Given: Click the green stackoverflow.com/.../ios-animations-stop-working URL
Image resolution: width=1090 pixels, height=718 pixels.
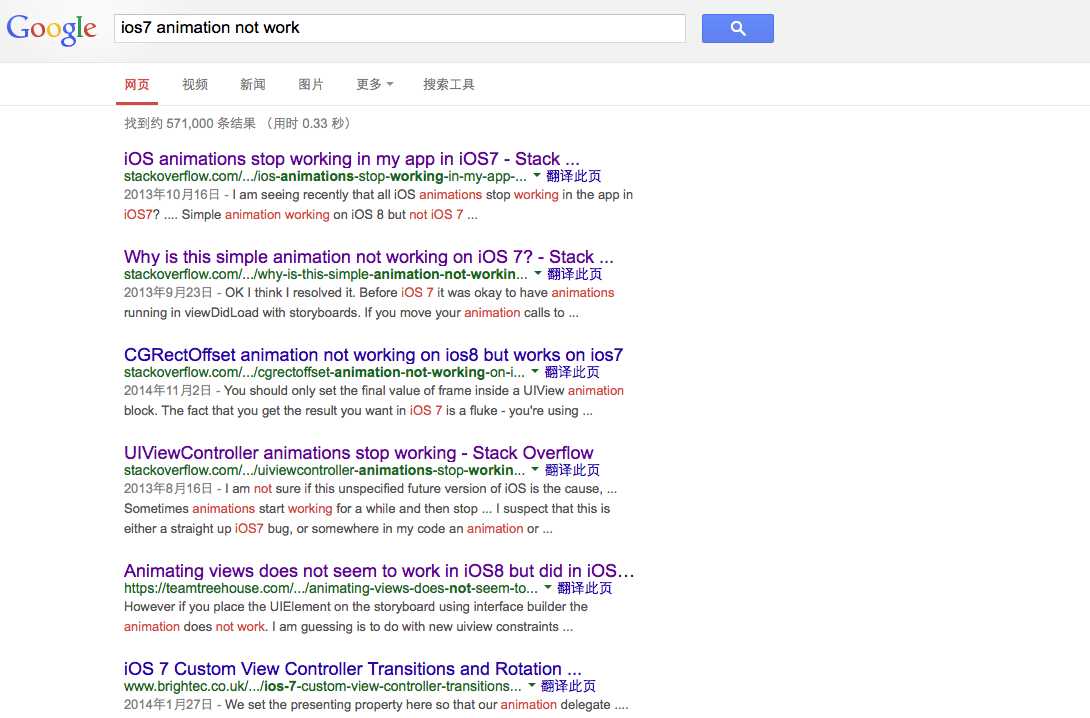Looking at the screenshot, I should click(325, 177).
